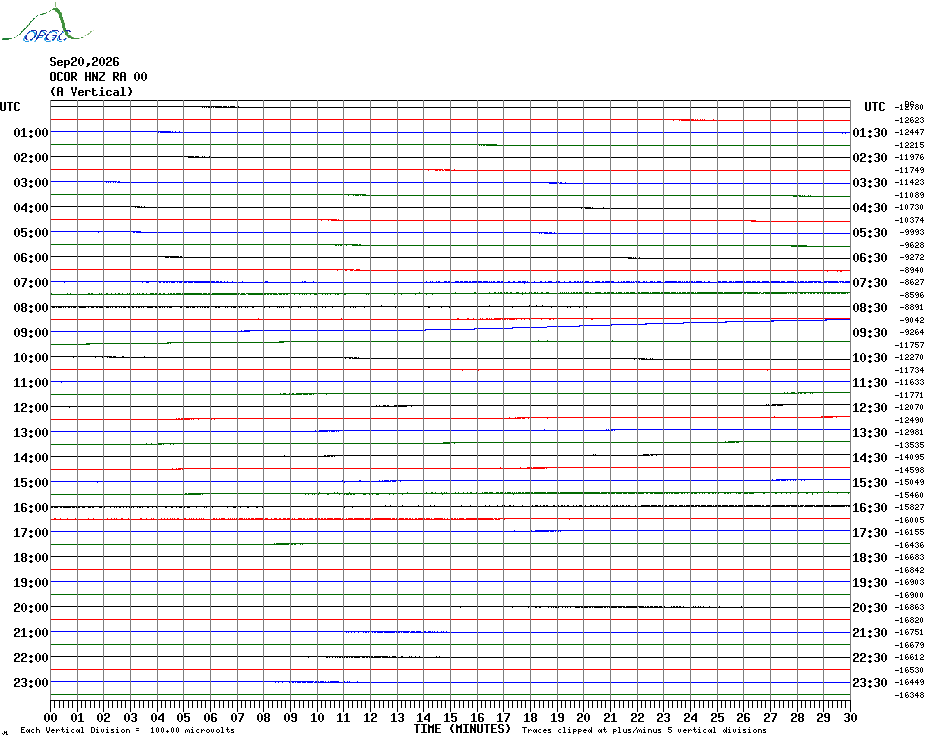Select the 23:00 hour label on left
This screenshot has width=930, height=744.
tap(31, 683)
